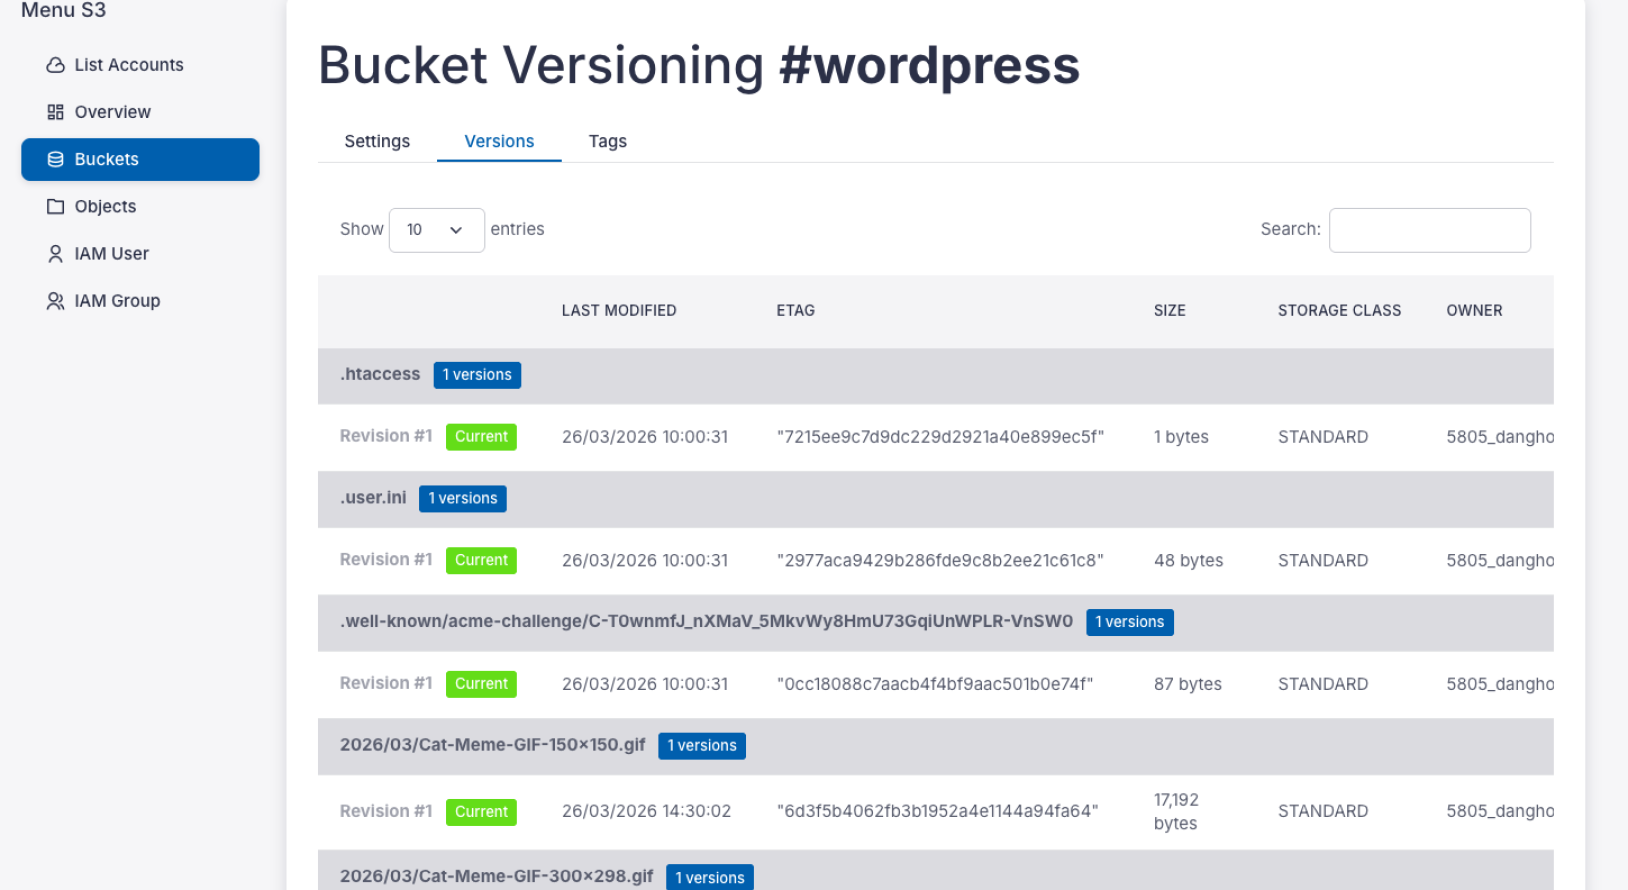The height and width of the screenshot is (890, 1628).
Task: Open the Show entries dropdown
Action: click(436, 230)
